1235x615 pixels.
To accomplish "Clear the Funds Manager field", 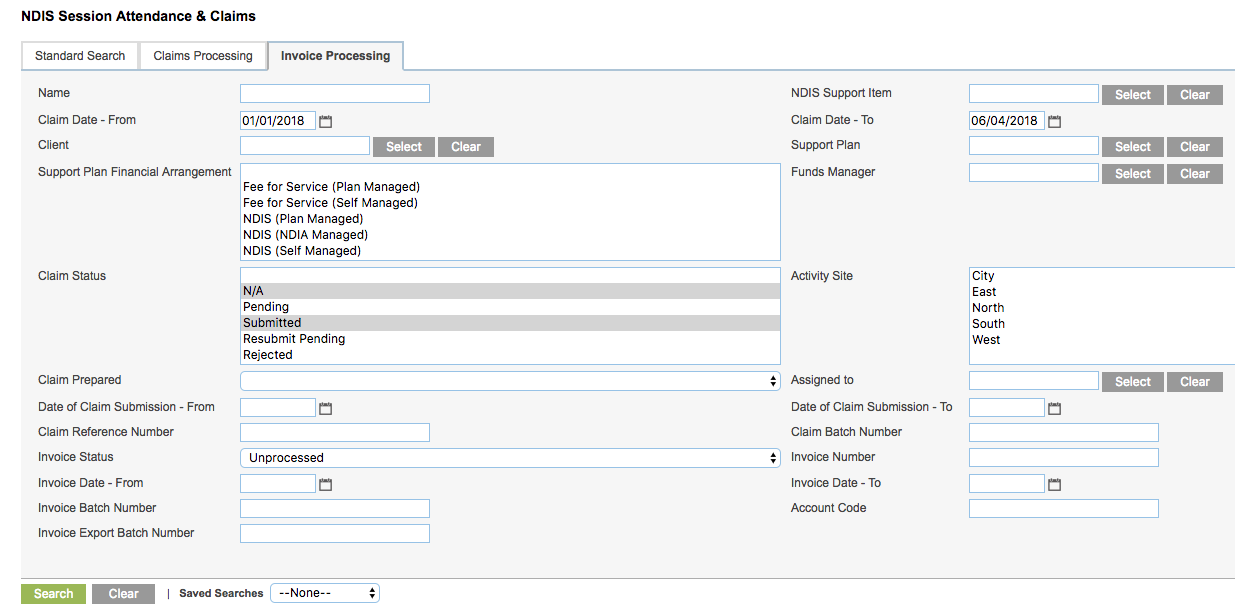I will (x=1195, y=174).
